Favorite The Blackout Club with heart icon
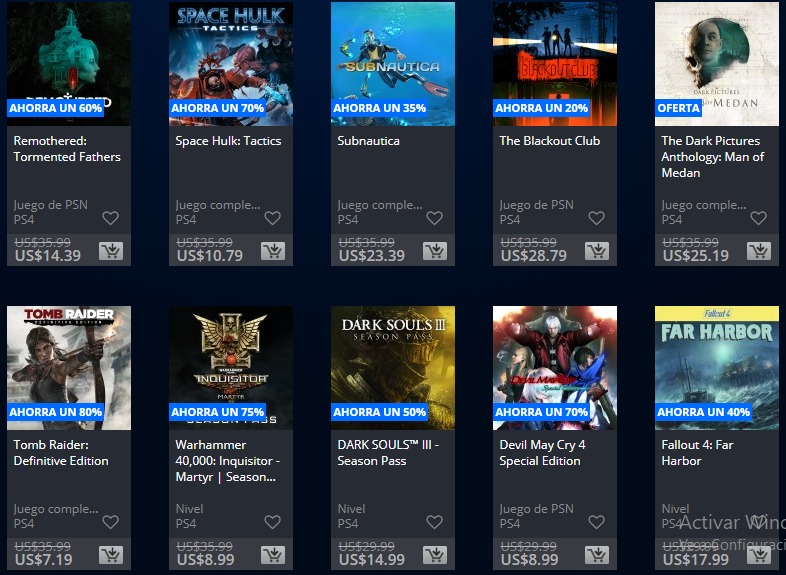This screenshot has height=575, width=786. [596, 218]
